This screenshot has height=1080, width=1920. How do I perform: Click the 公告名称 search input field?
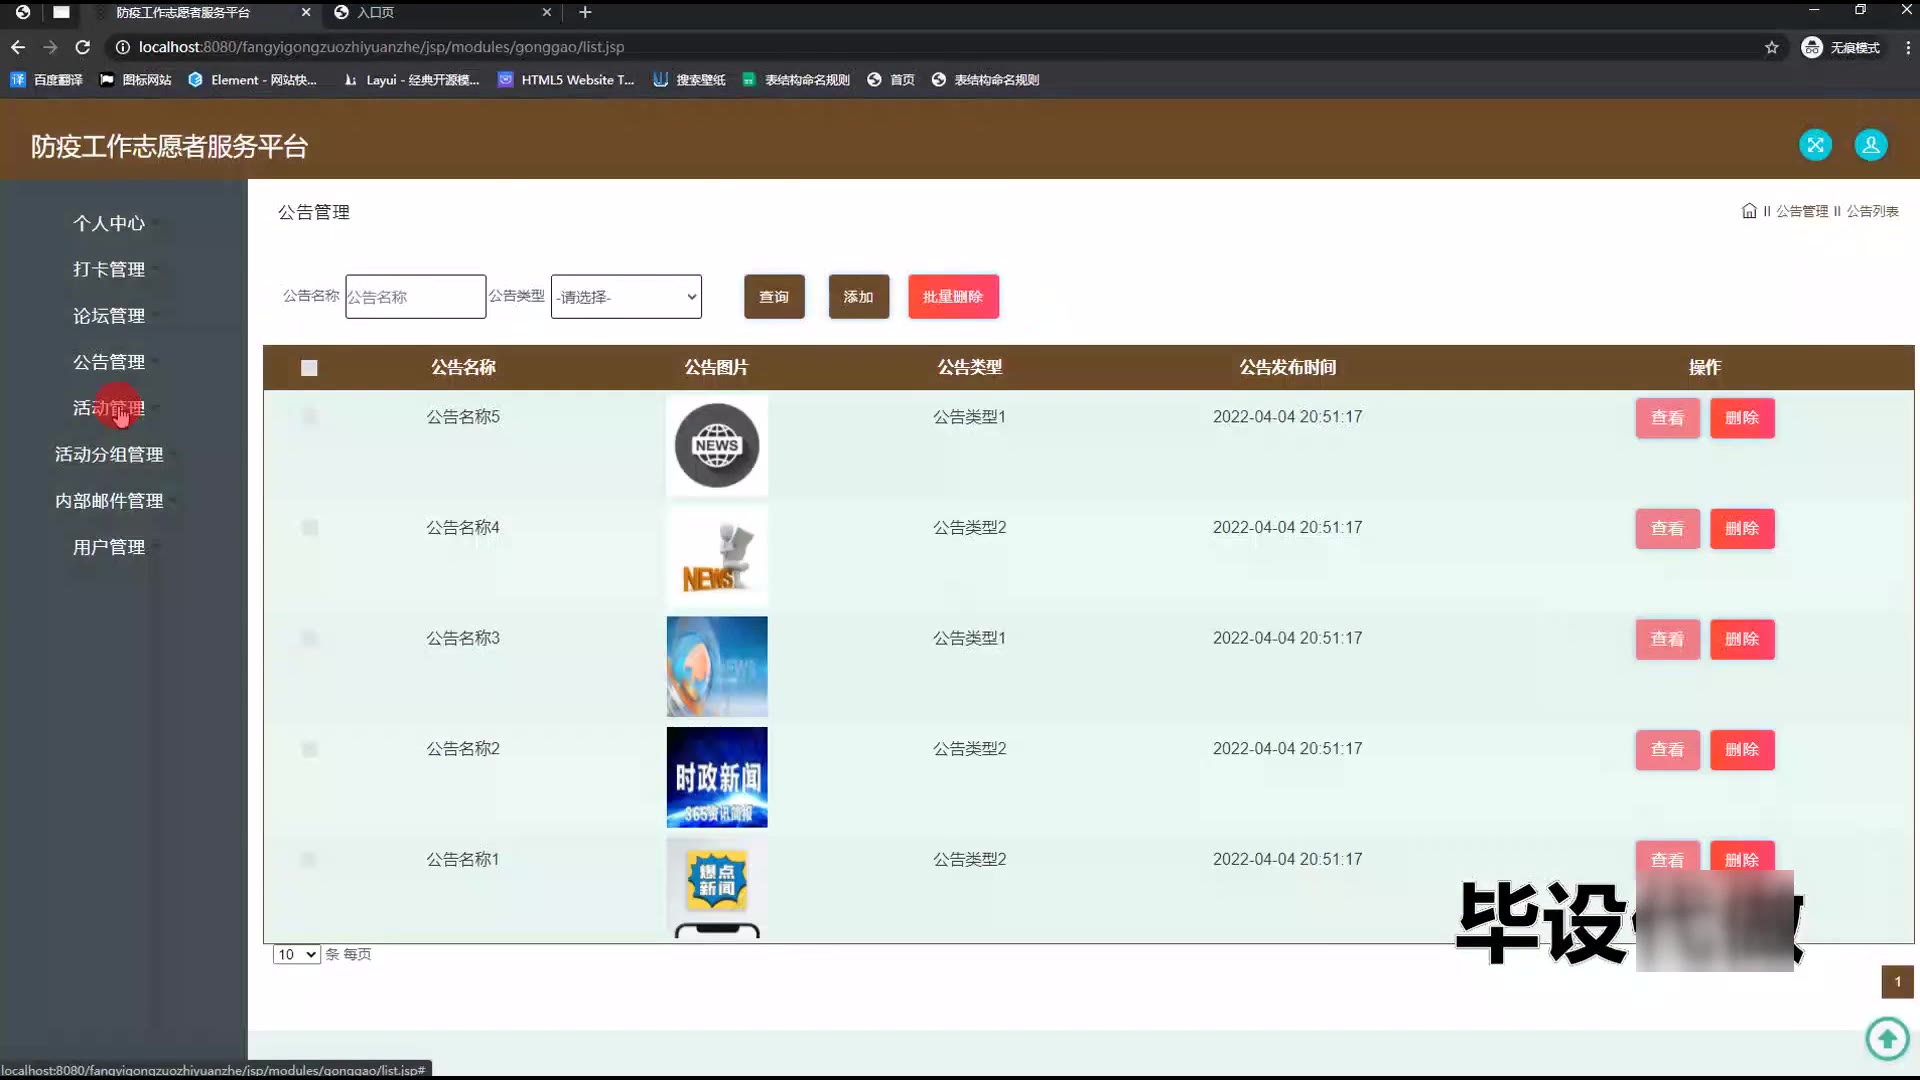pos(415,297)
